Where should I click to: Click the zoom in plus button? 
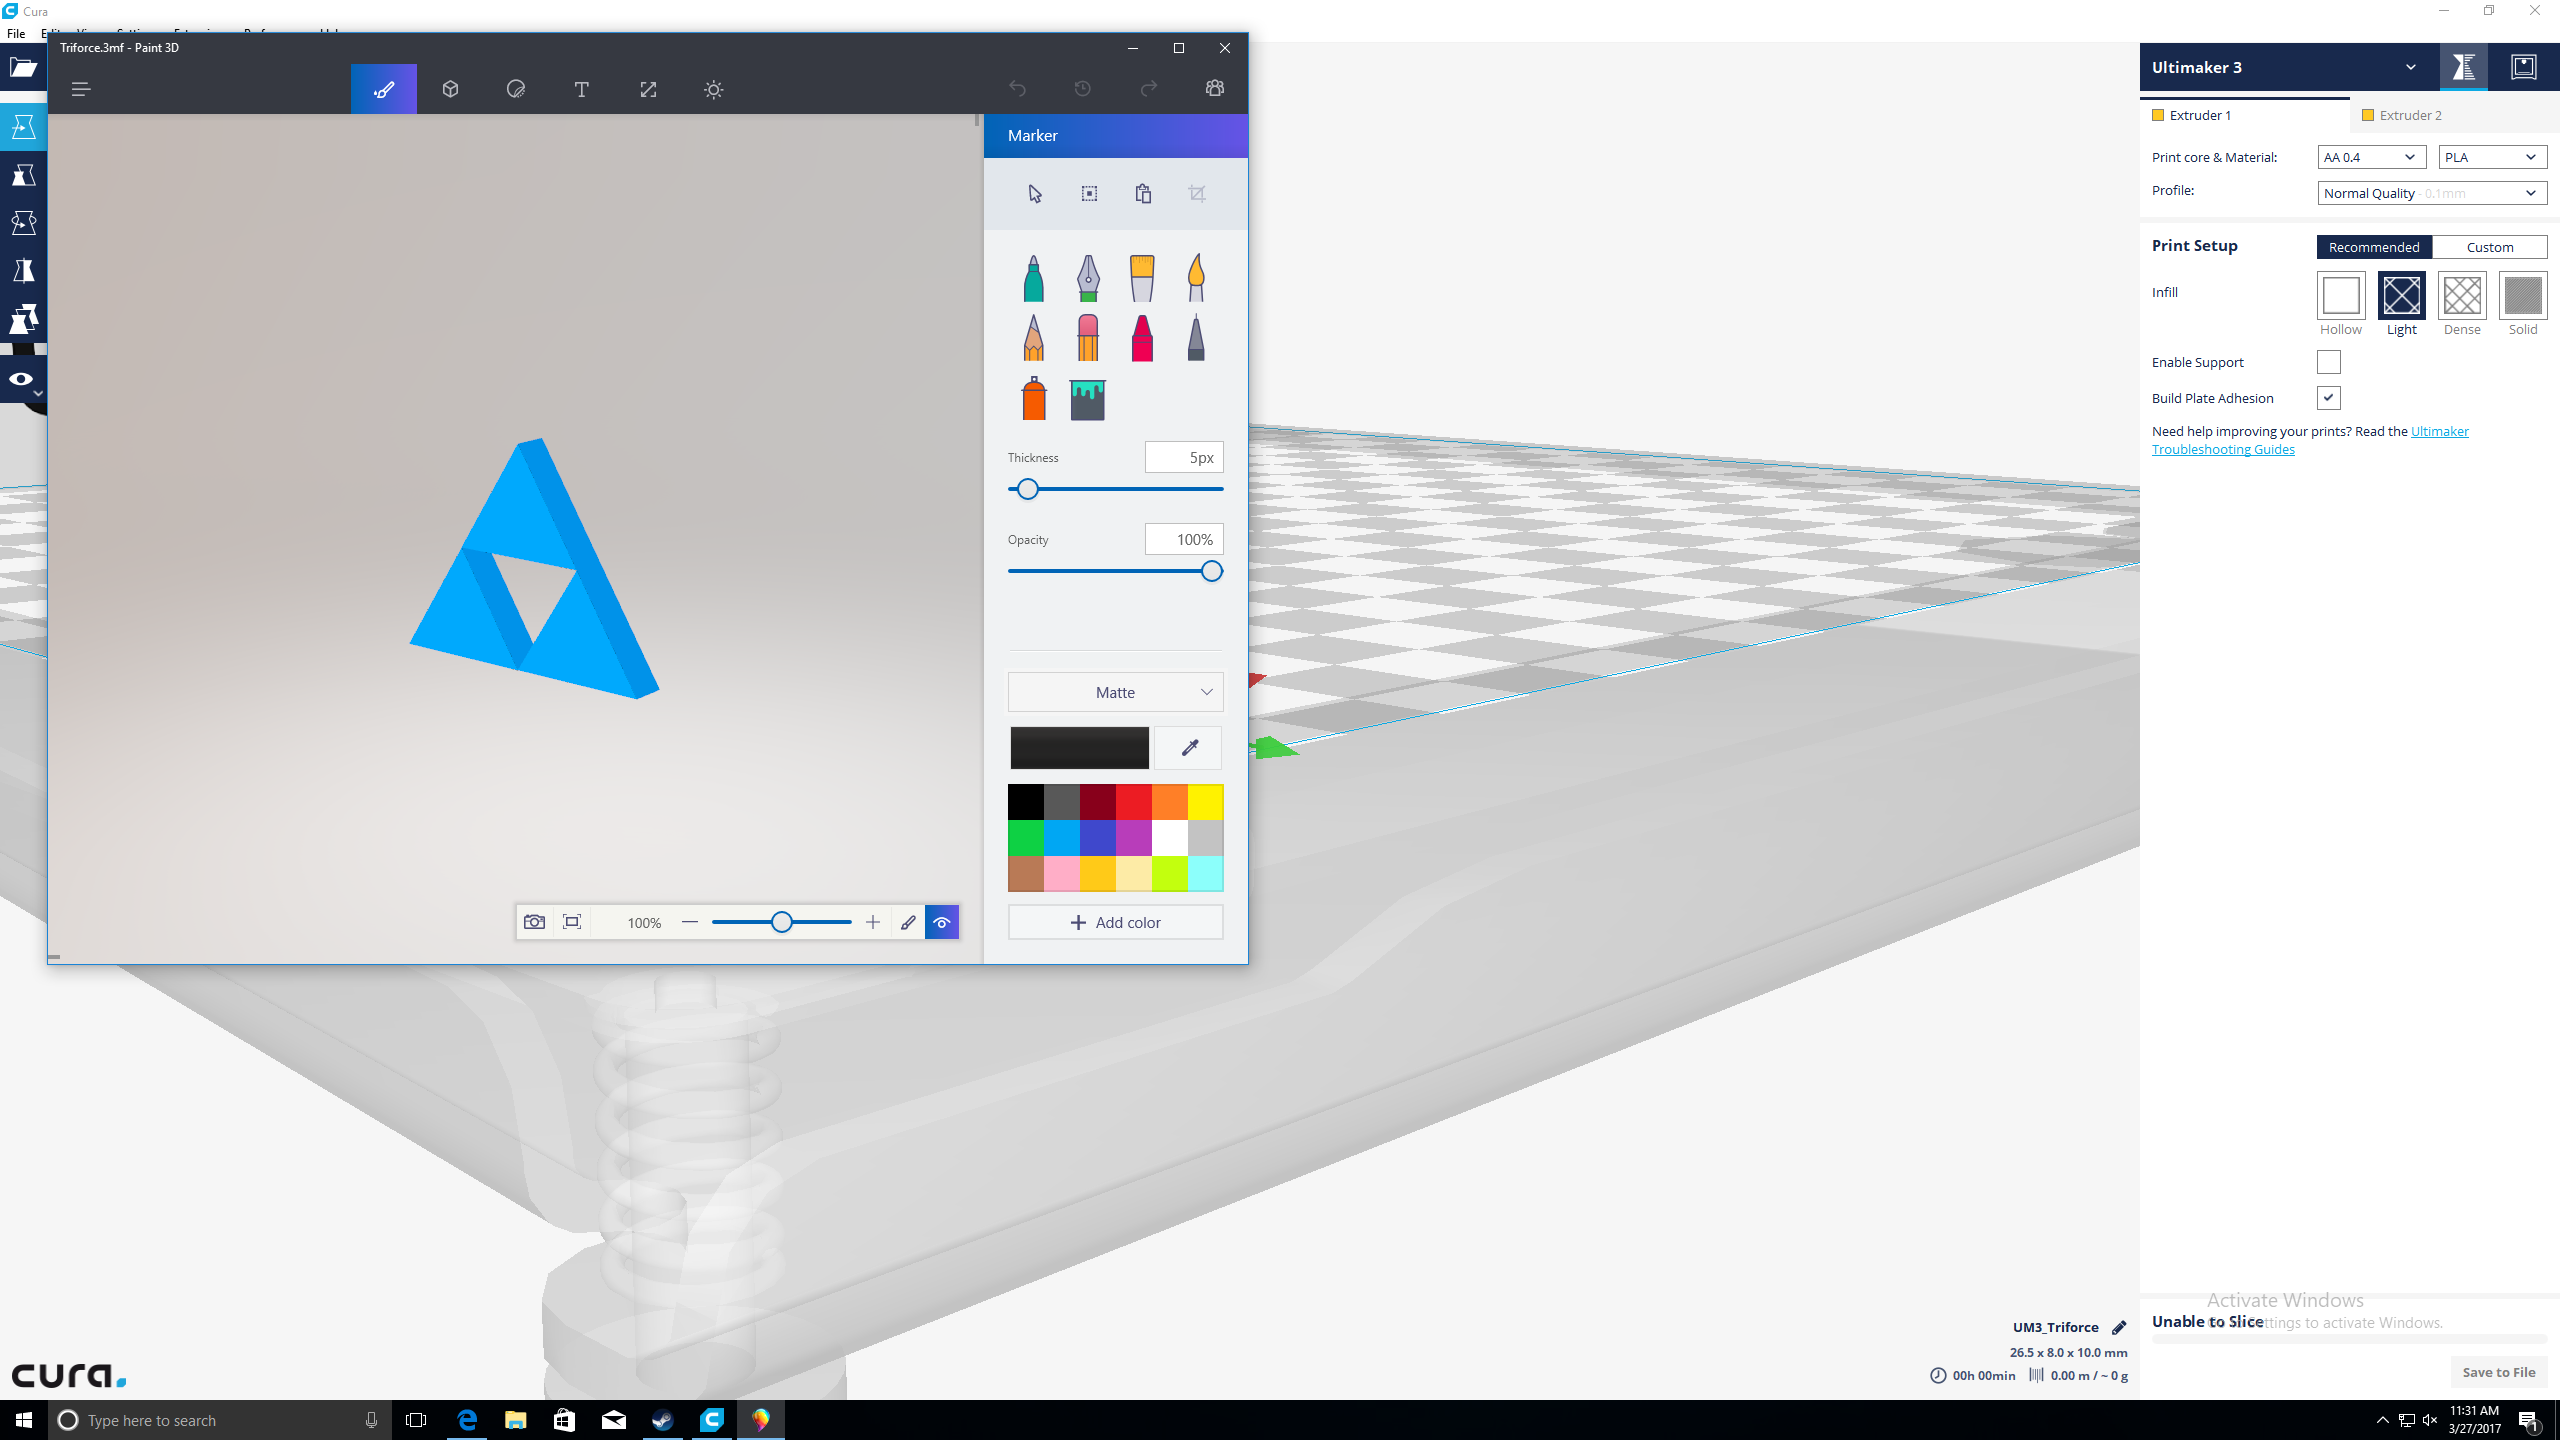click(873, 922)
